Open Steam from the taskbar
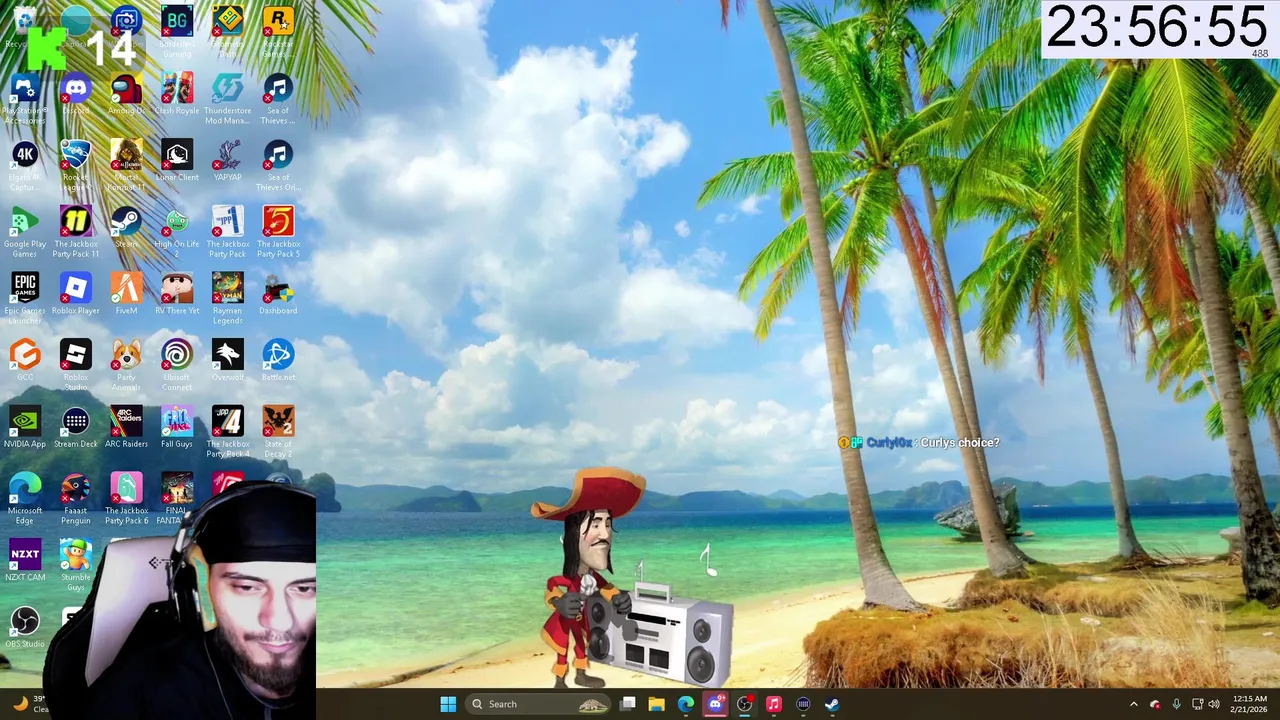This screenshot has height=720, width=1280. 832,704
